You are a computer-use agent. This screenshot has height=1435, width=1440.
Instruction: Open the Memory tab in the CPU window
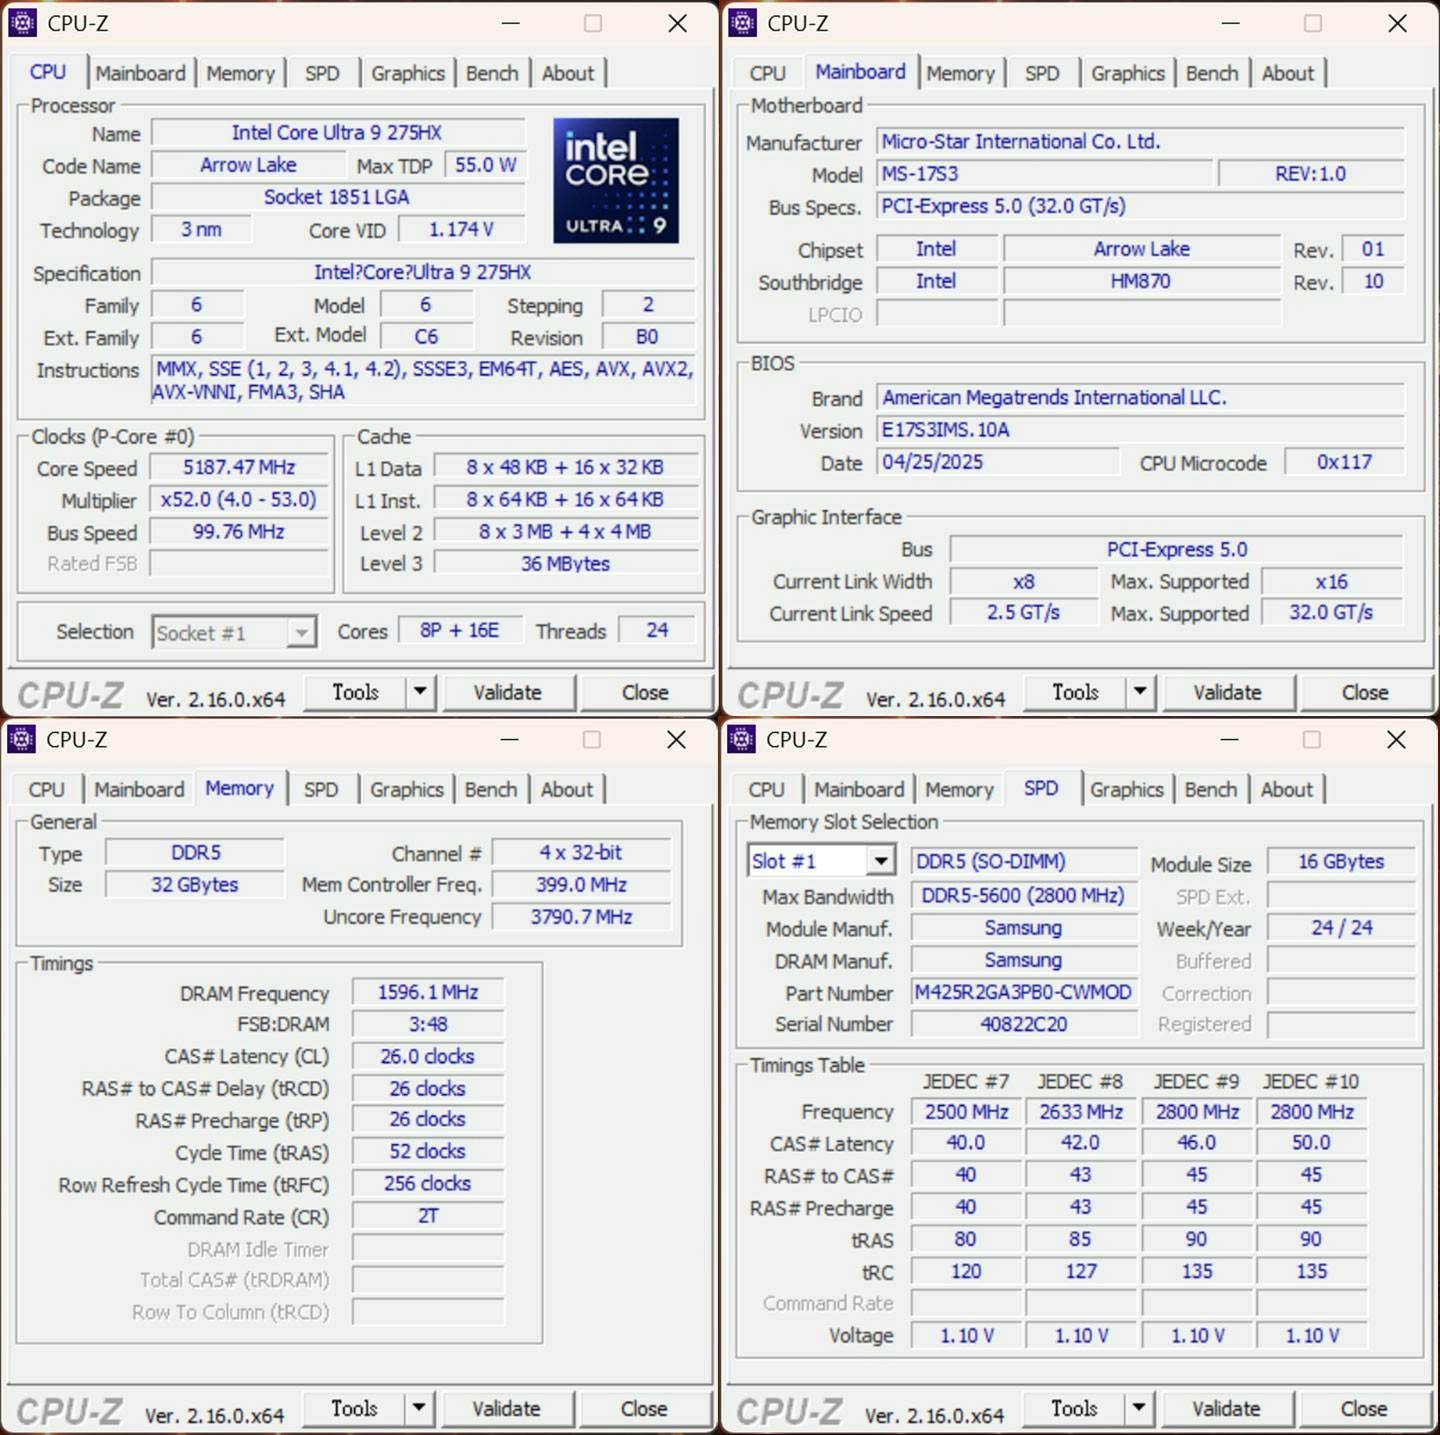tap(241, 73)
